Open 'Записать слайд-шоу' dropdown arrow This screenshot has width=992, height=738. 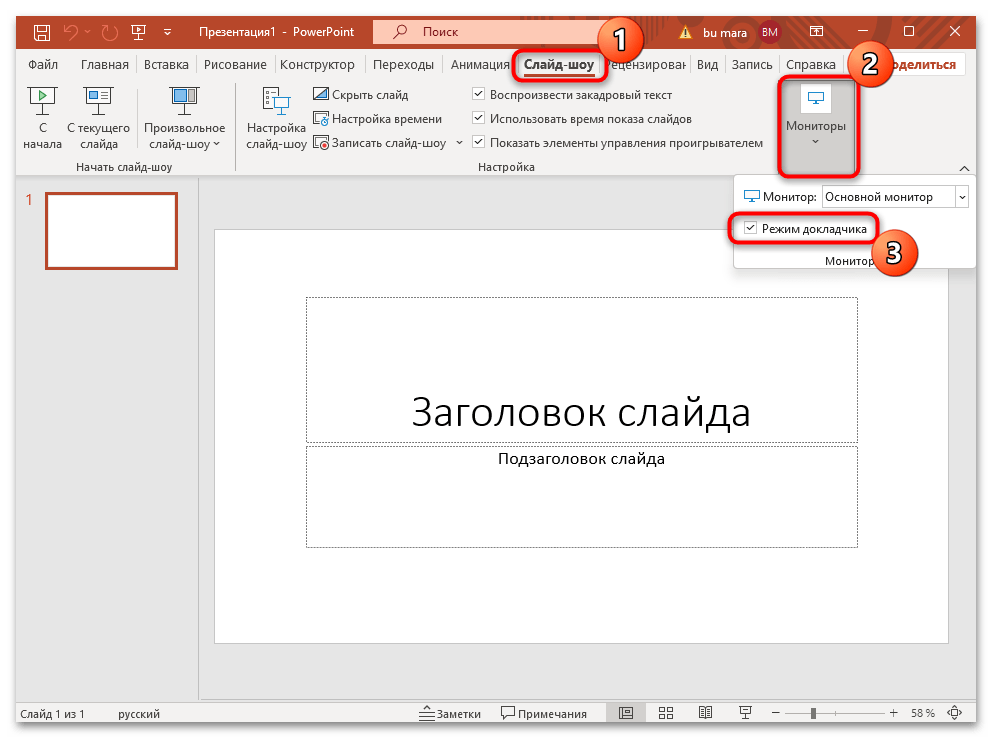[459, 142]
